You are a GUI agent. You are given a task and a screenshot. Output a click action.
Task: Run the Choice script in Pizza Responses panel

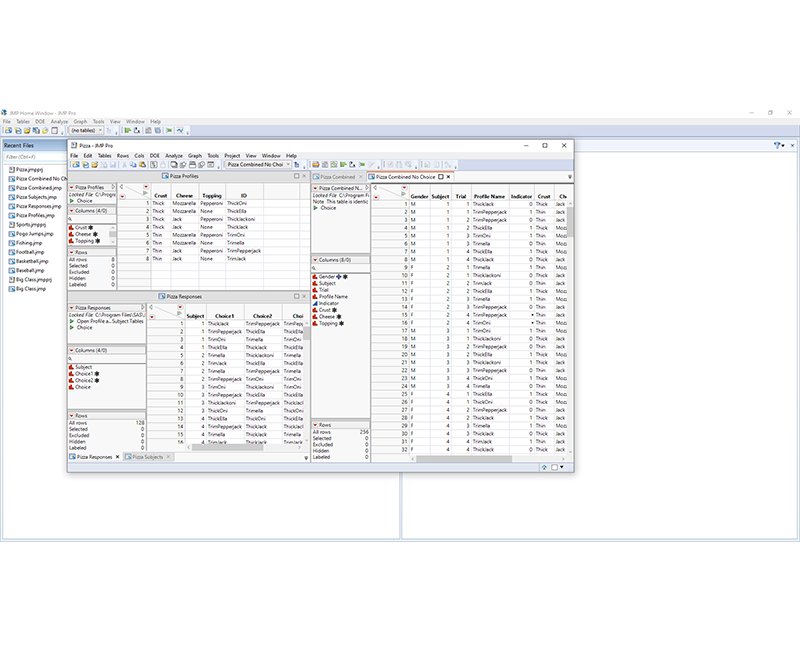[x=85, y=328]
